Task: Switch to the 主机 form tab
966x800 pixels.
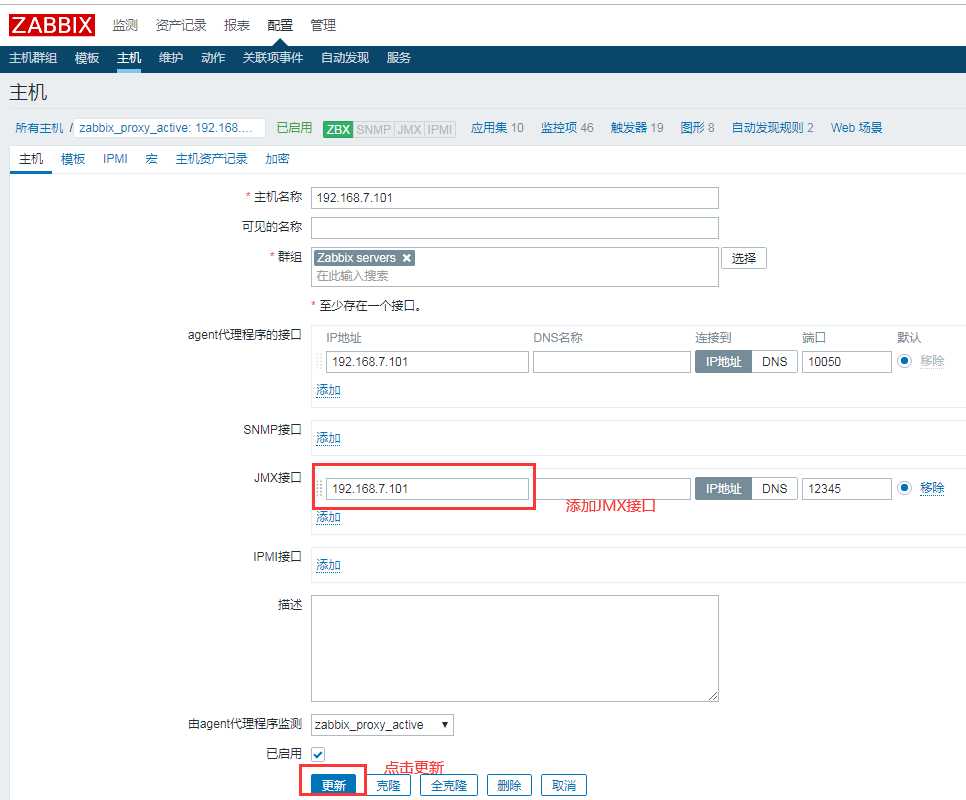Action: pyautogui.click(x=31, y=159)
